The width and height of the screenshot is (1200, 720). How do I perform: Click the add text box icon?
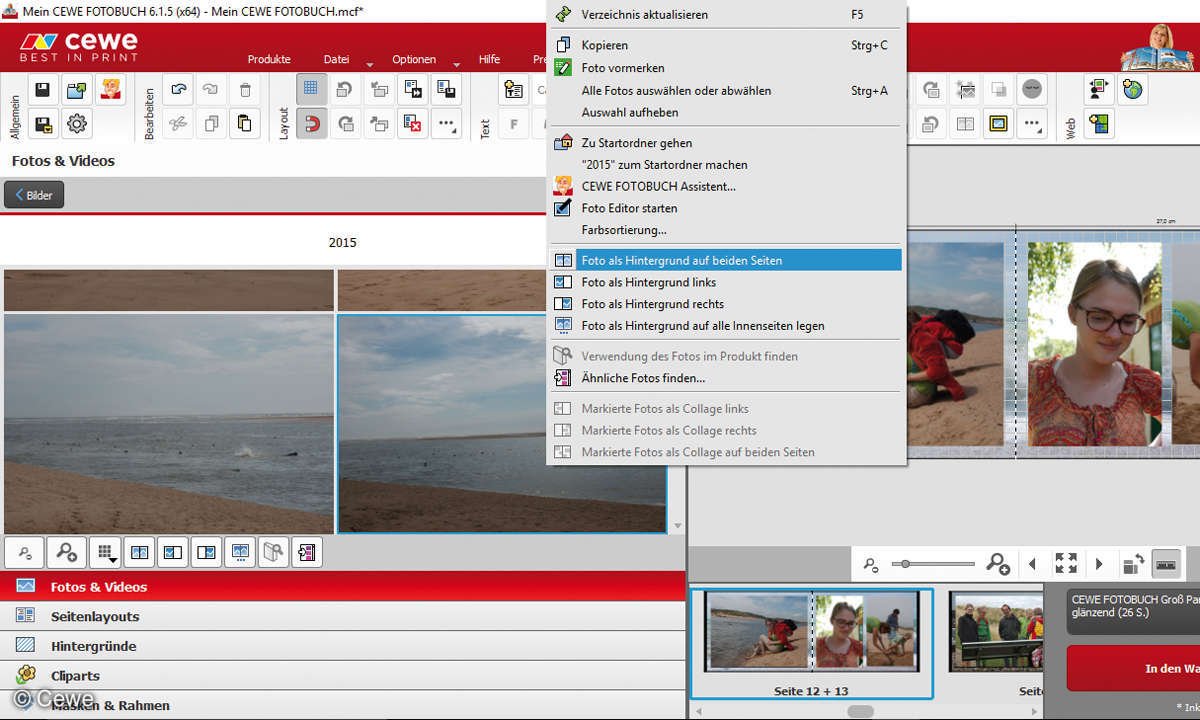coord(514,90)
